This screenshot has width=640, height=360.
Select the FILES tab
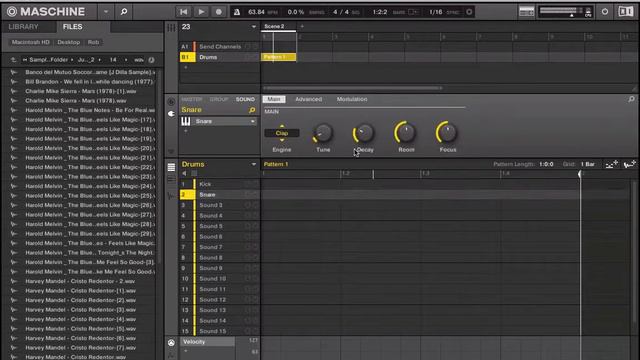coord(73,27)
